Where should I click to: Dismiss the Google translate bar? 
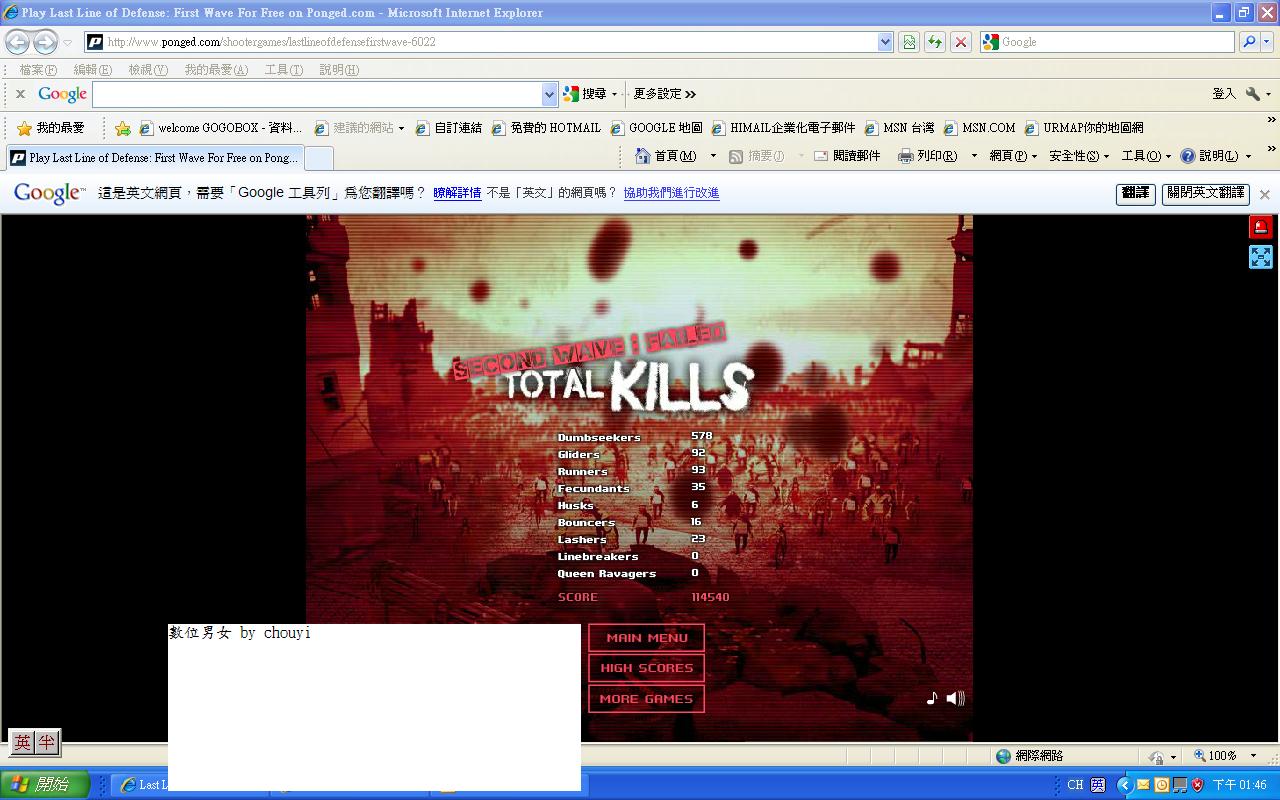click(1265, 194)
